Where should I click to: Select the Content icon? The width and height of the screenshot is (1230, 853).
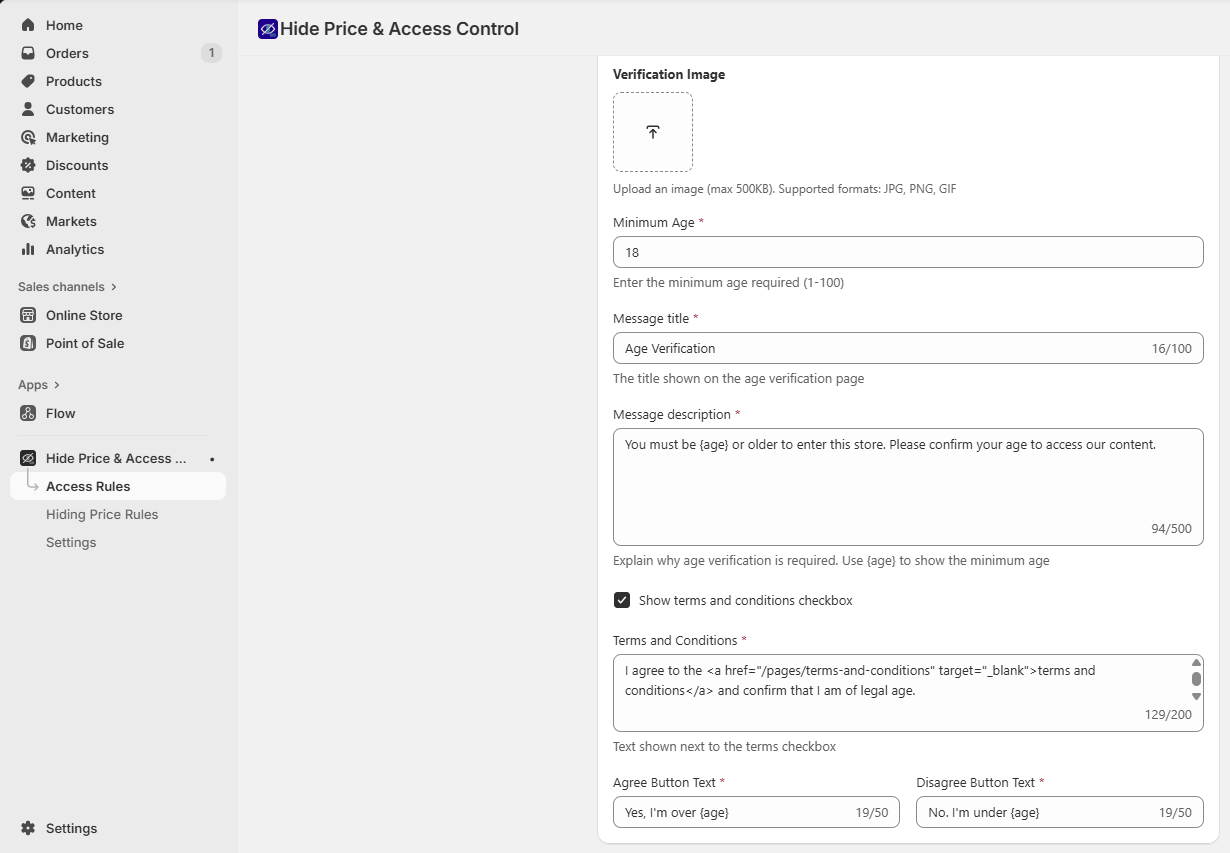pos(27,193)
